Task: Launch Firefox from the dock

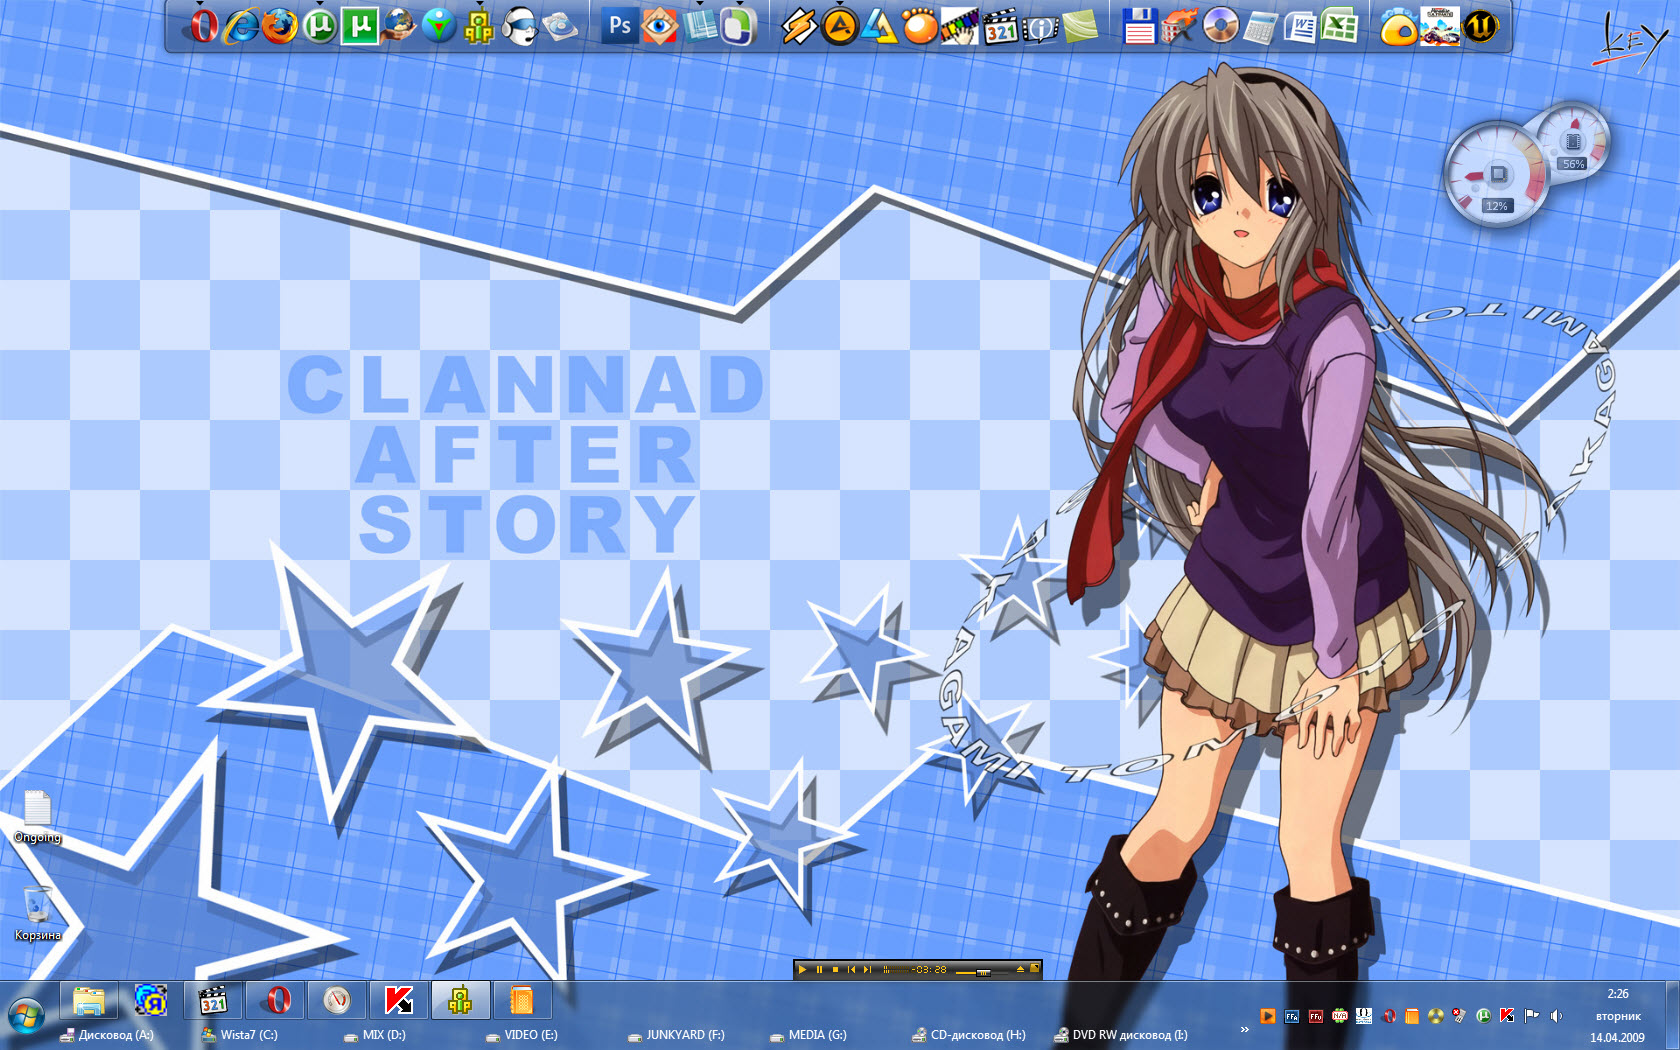Action: pyautogui.click(x=280, y=26)
